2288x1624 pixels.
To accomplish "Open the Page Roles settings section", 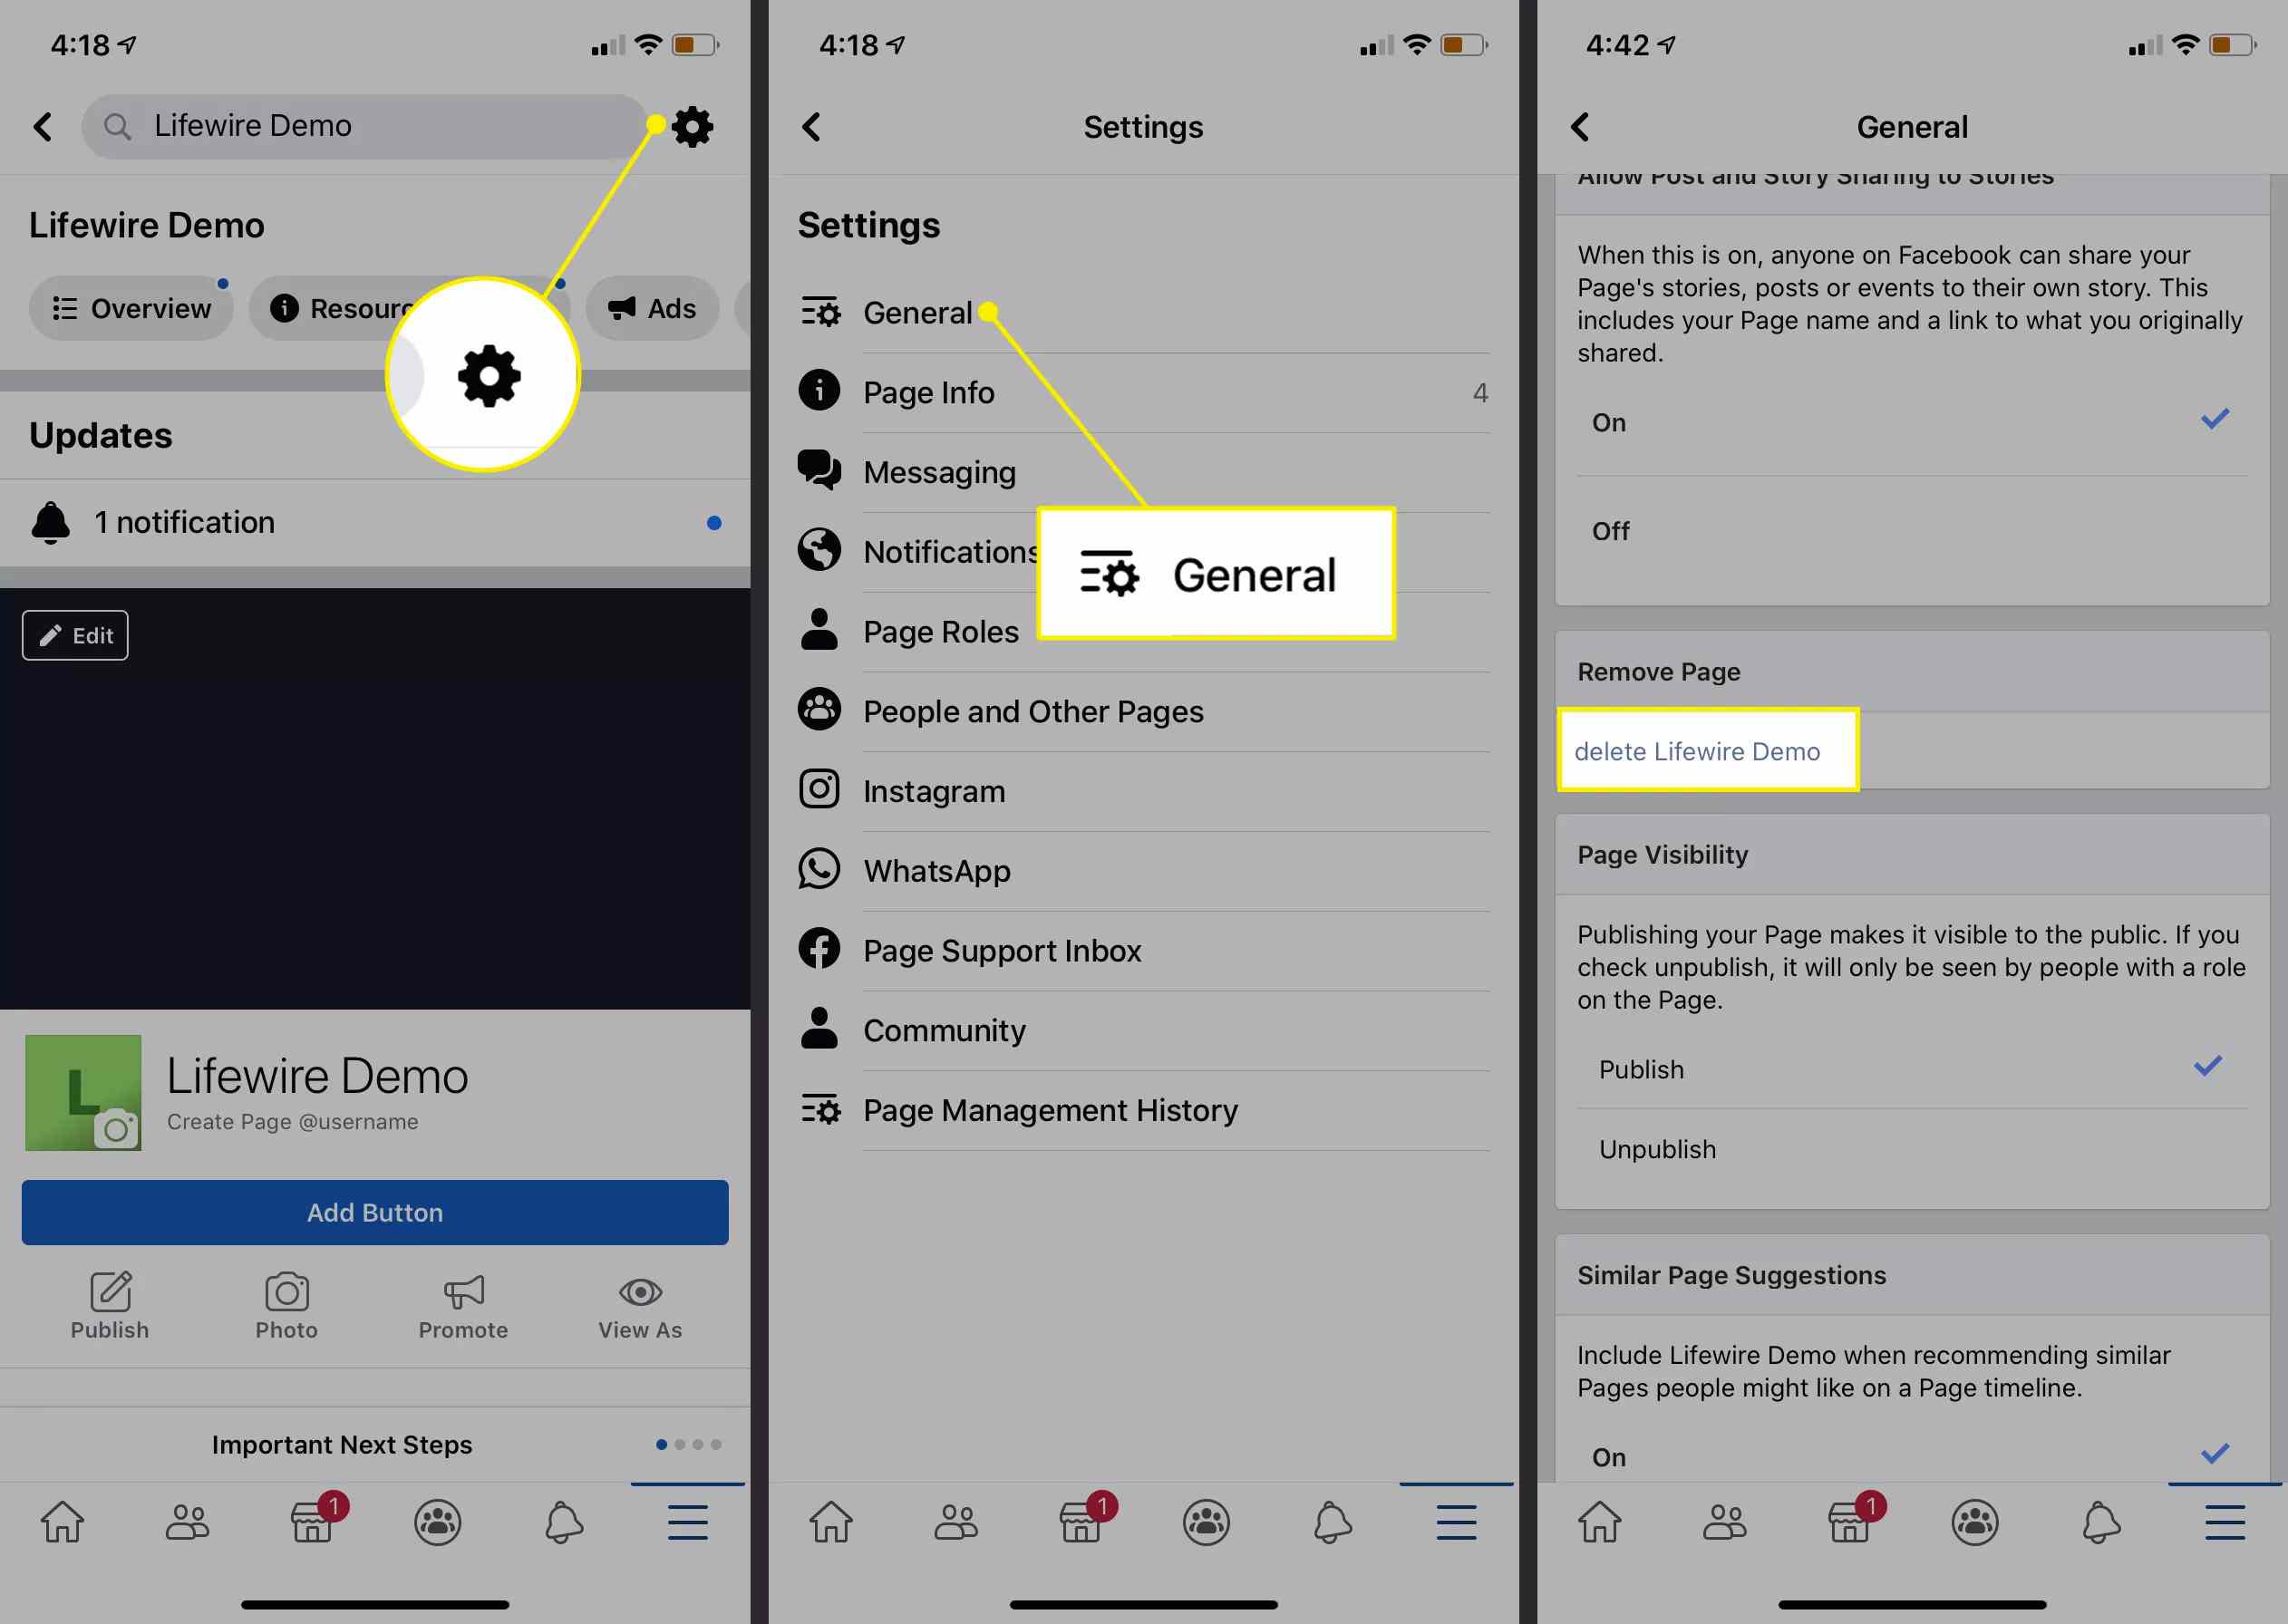I will [940, 631].
